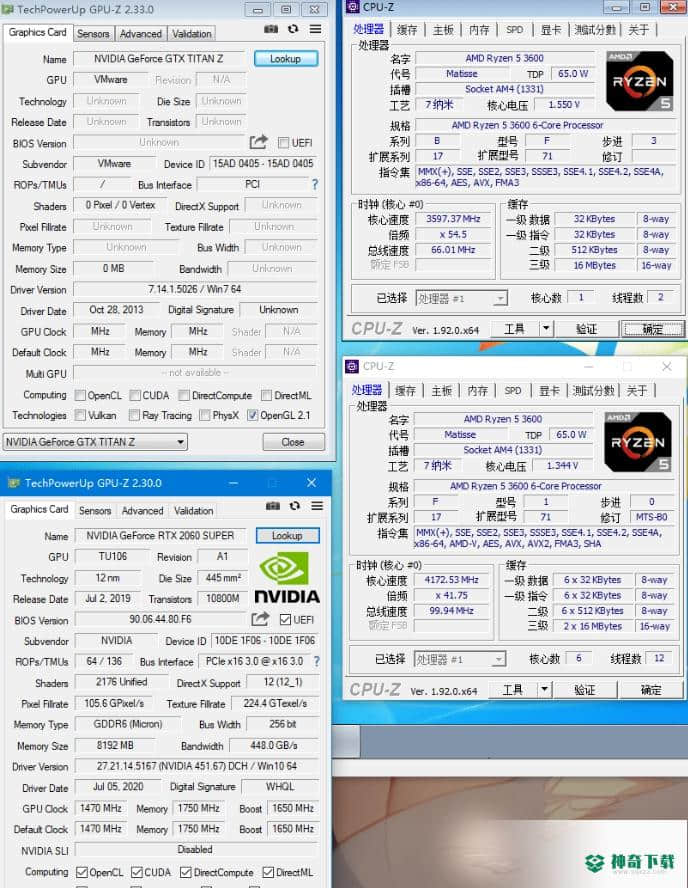Click the 4172.53 MHz core speed field

point(451,580)
